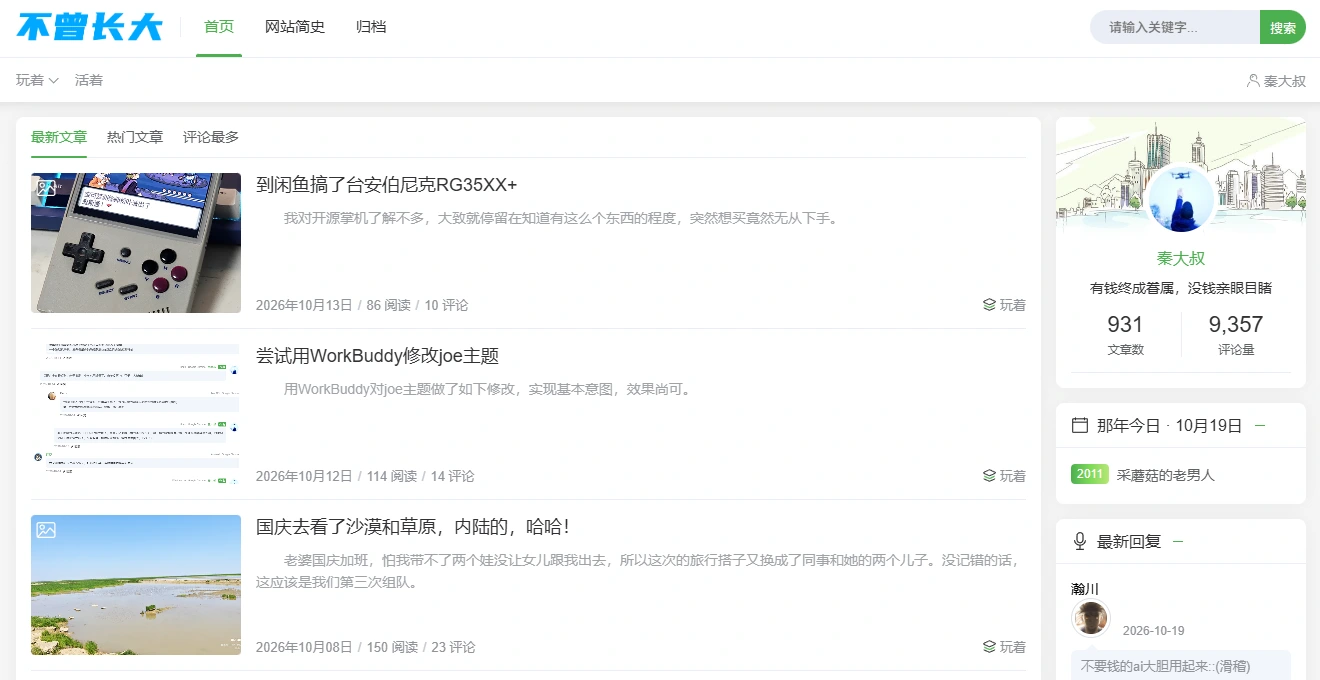Click the keyword search input field

click(1175, 27)
